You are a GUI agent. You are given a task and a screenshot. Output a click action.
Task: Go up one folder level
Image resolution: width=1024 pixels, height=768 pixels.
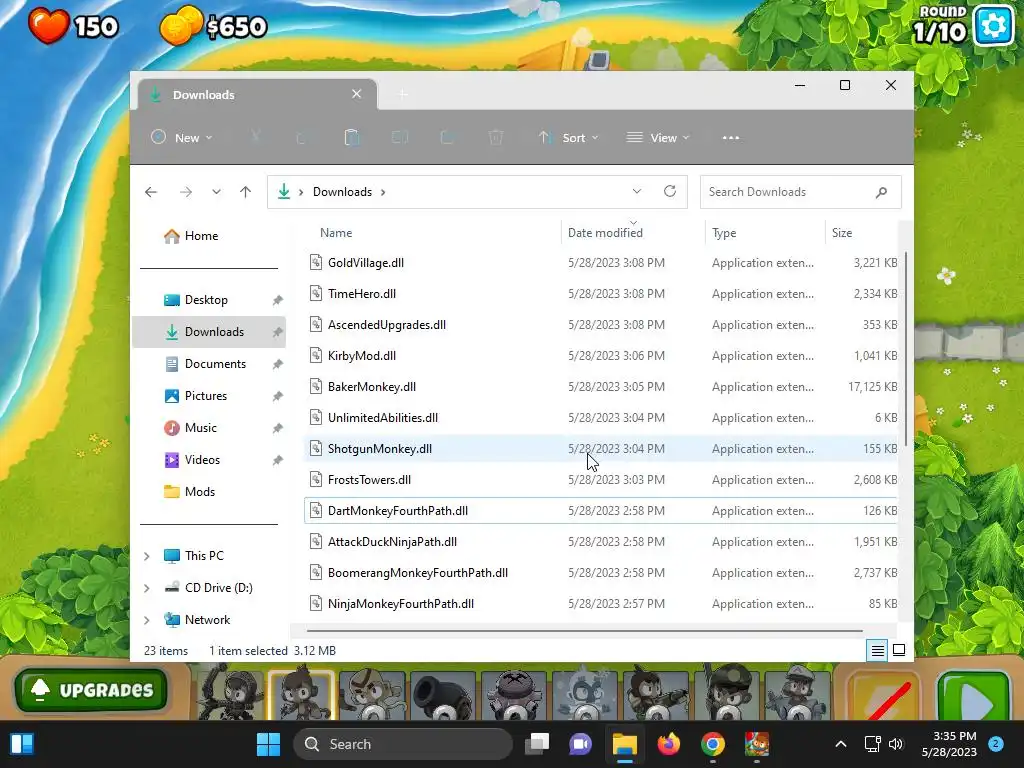pos(246,192)
